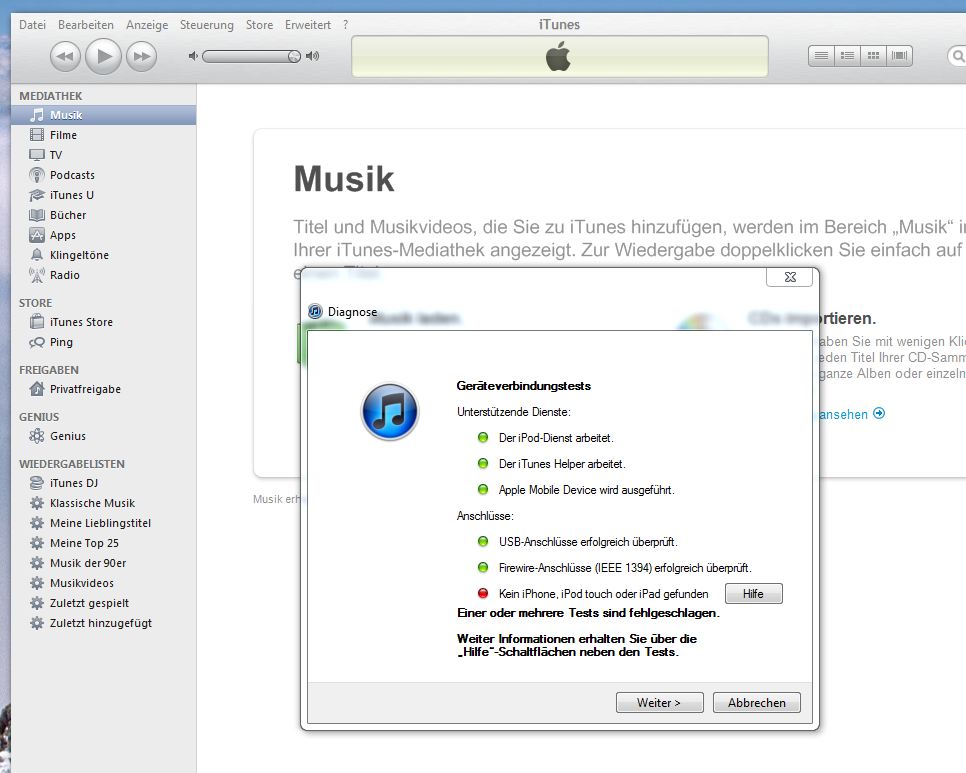
Task: Switch to album list view
Action: pyautogui.click(x=847, y=56)
